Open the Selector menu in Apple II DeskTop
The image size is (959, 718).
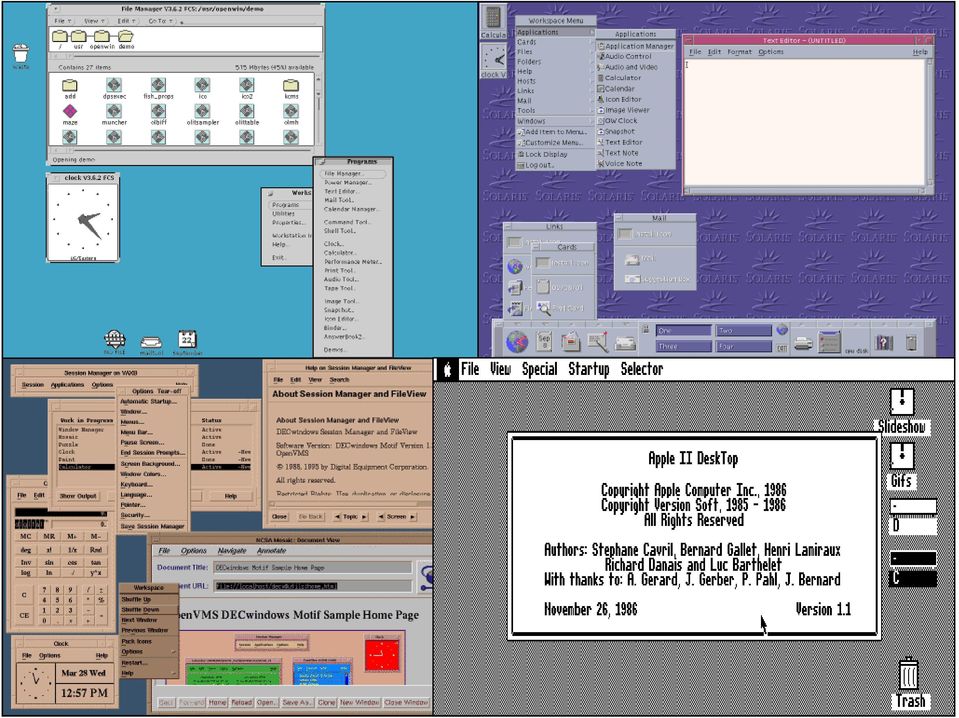point(642,369)
